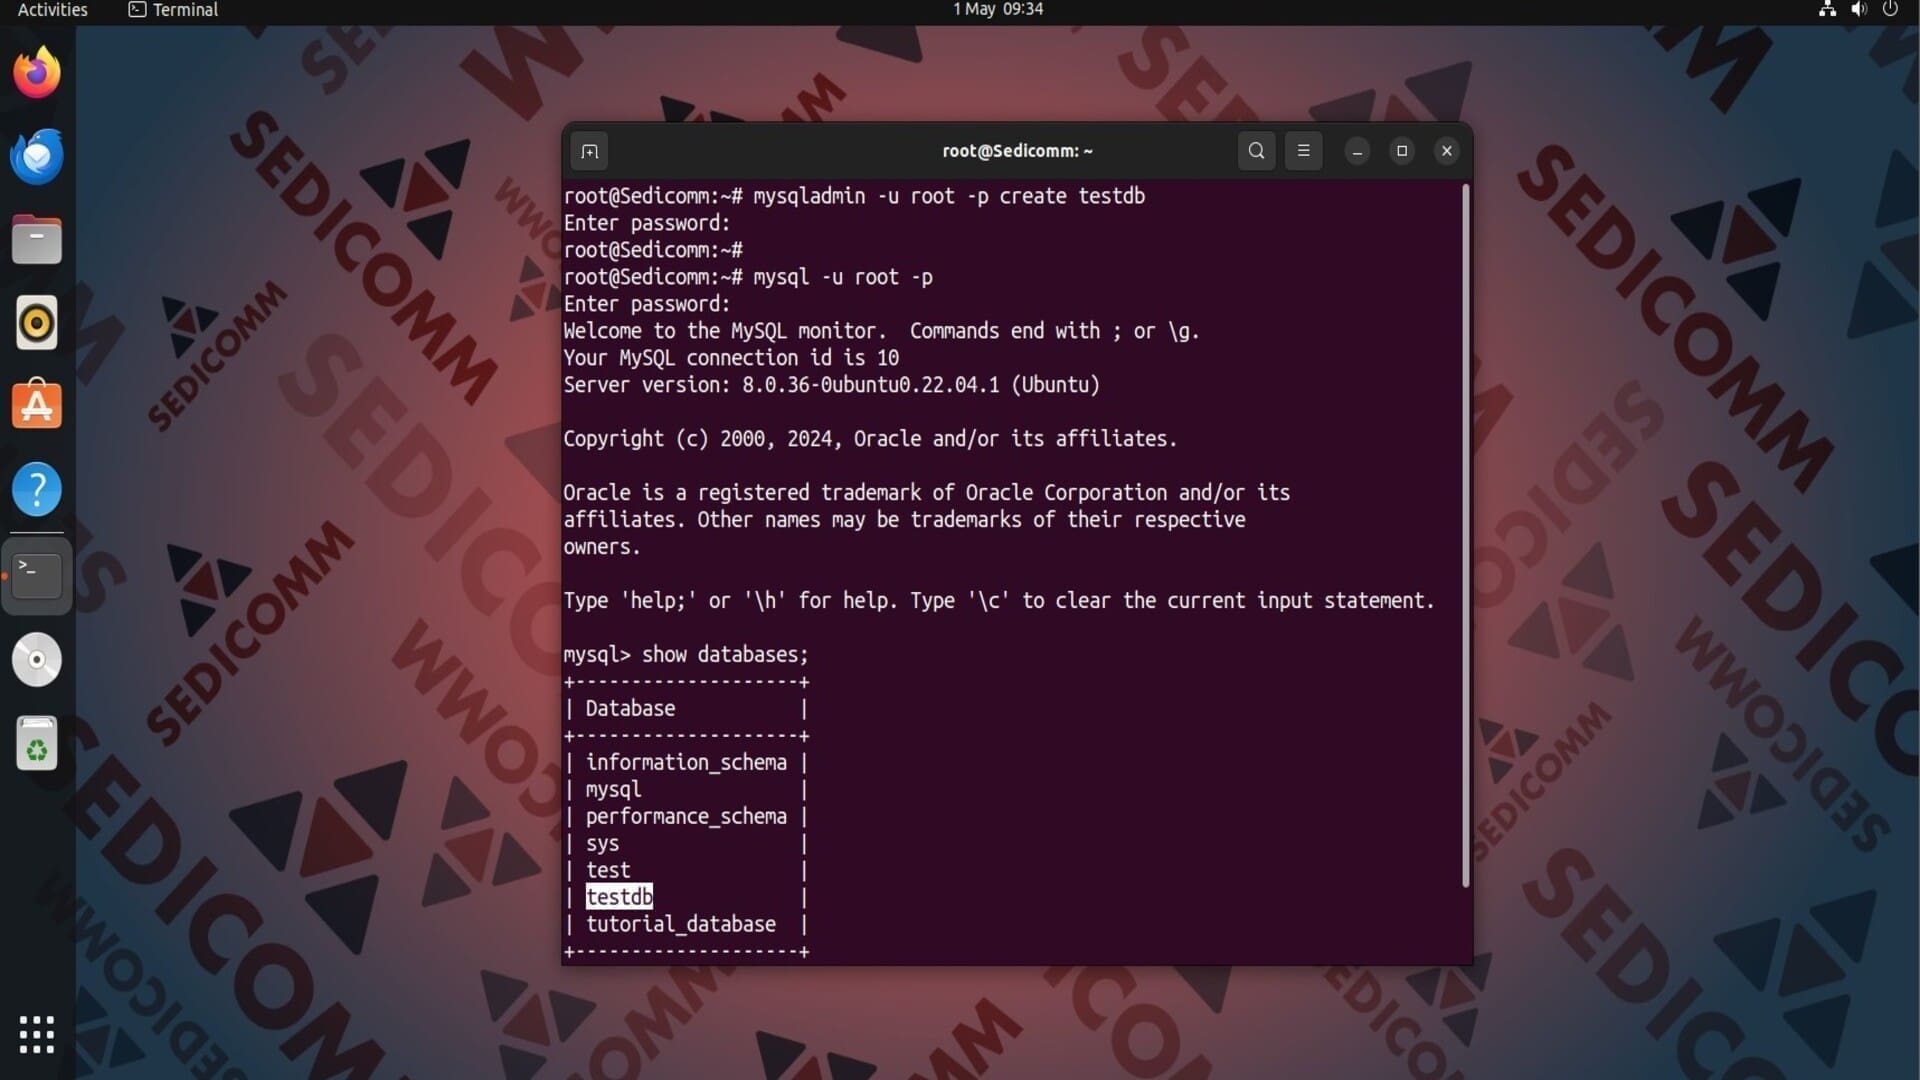Launch Rhythmbox music player icon
Screen dimensions: 1920x1080
point(37,323)
